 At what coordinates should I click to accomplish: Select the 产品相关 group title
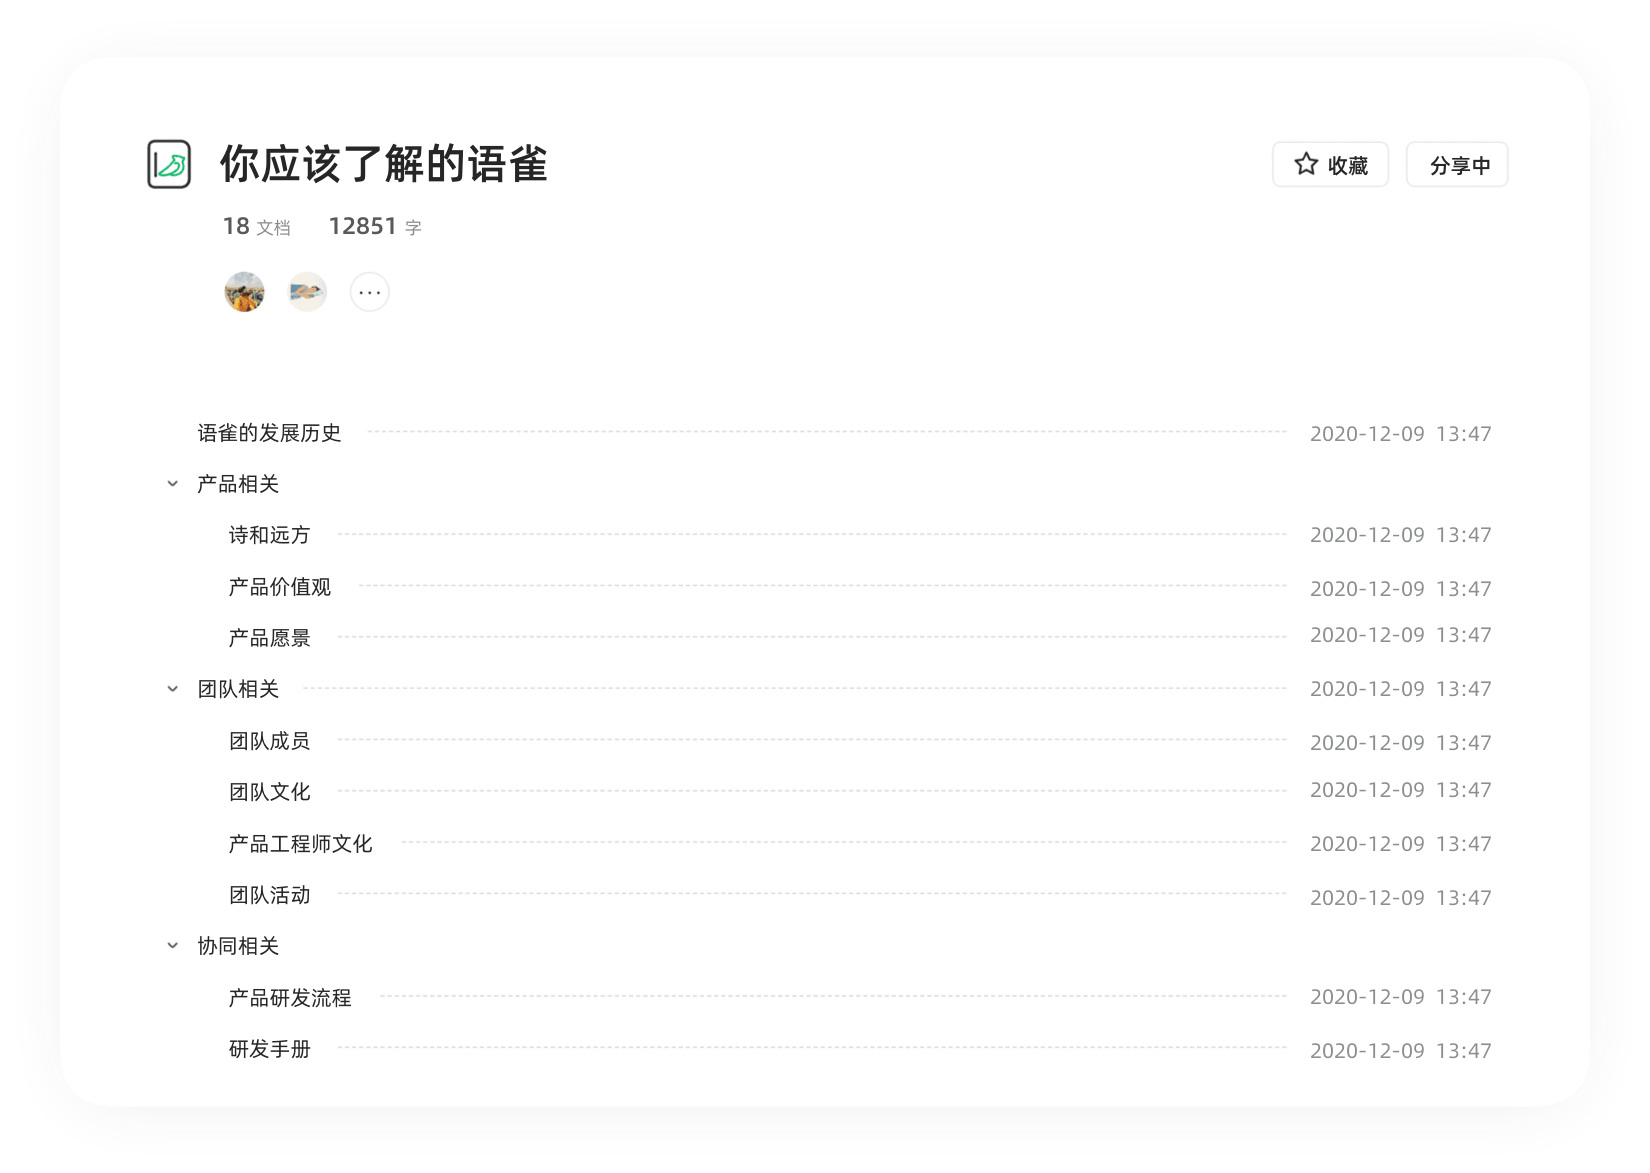tap(238, 484)
